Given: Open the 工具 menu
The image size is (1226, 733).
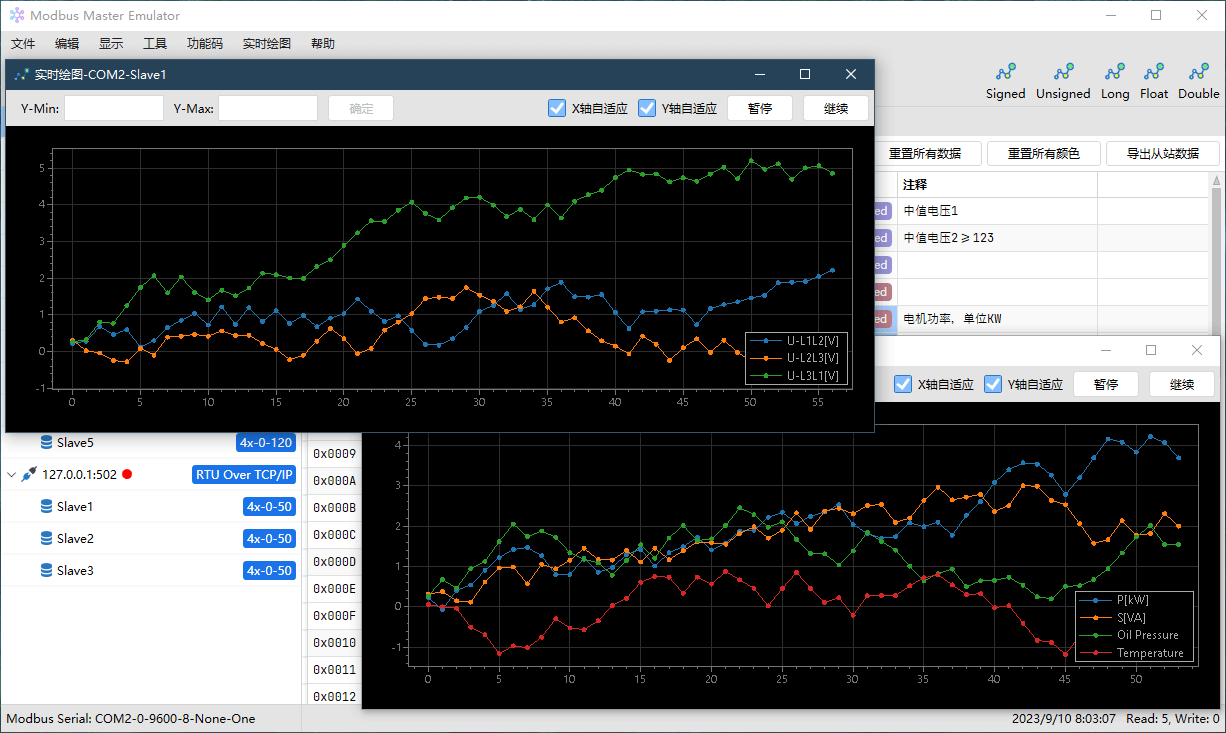Looking at the screenshot, I should point(155,44).
